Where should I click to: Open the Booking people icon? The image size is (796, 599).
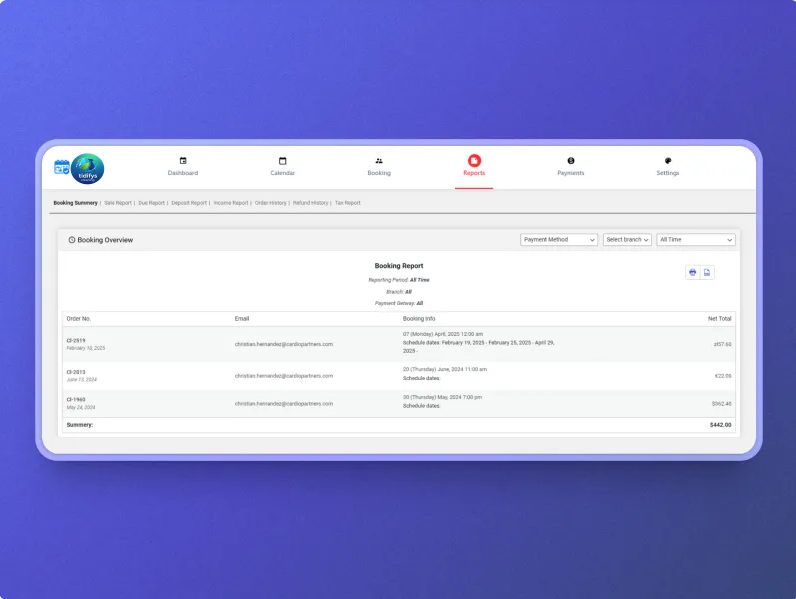(x=379, y=160)
